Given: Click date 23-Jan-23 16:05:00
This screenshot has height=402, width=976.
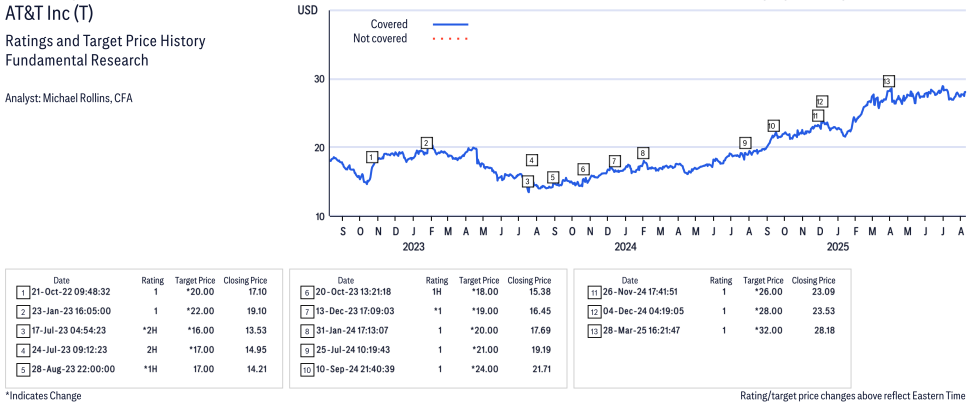Looking at the screenshot, I should pyautogui.click(x=70, y=311).
